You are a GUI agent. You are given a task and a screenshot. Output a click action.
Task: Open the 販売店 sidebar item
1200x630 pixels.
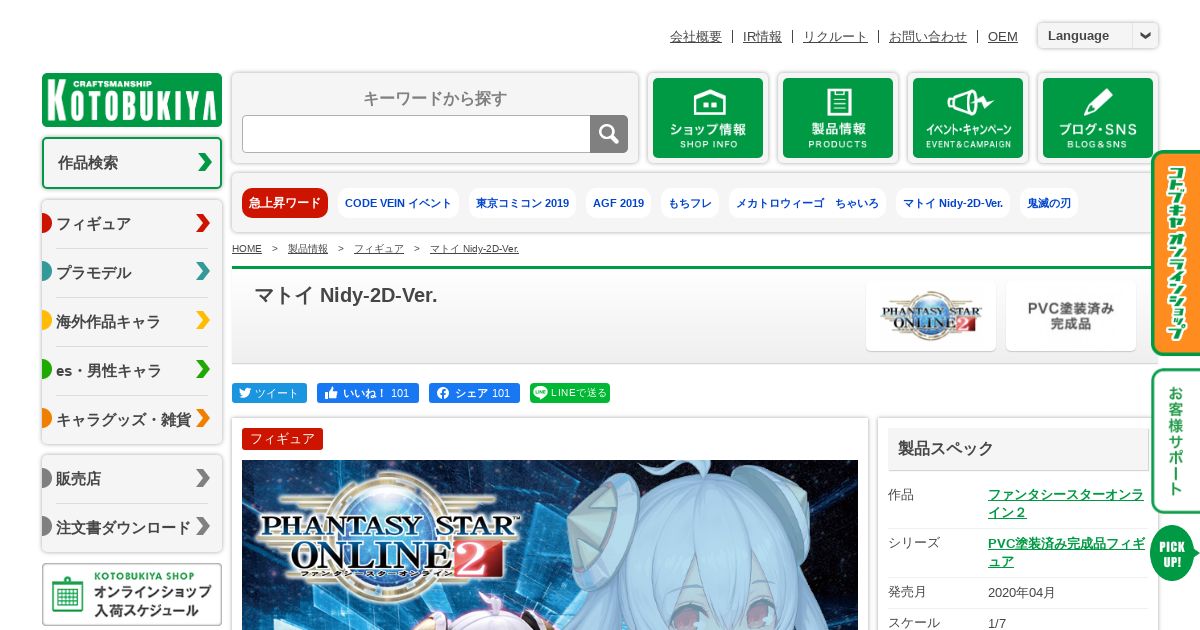tap(132, 478)
